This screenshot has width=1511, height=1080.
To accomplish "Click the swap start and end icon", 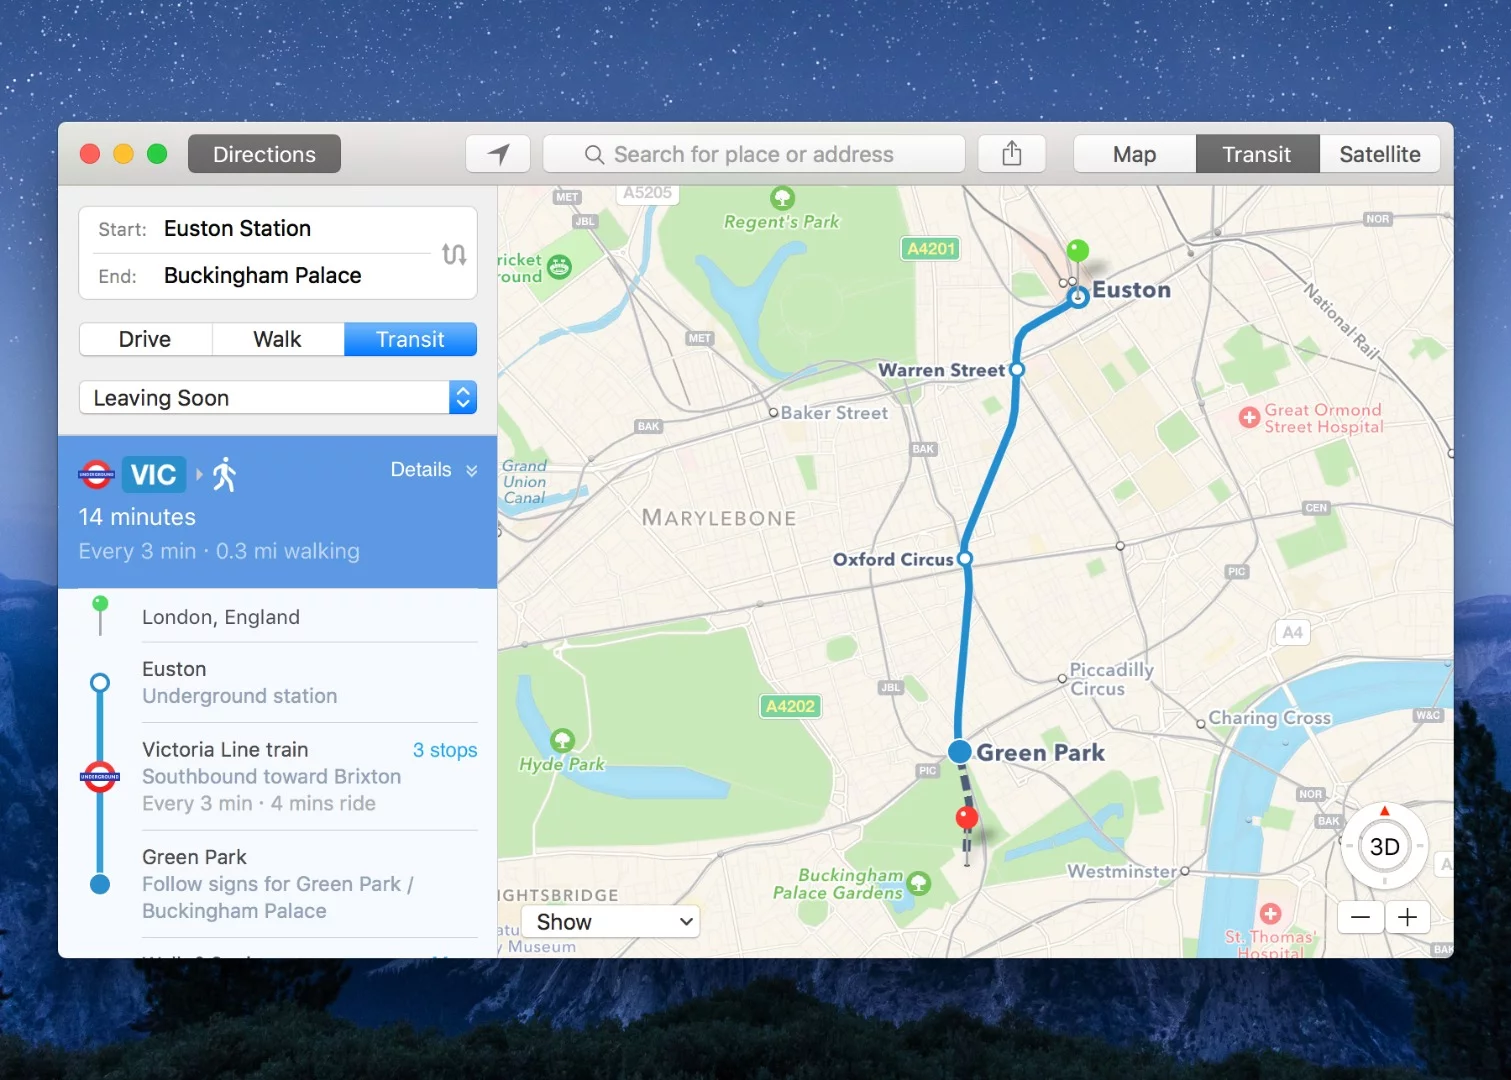I will click(454, 254).
